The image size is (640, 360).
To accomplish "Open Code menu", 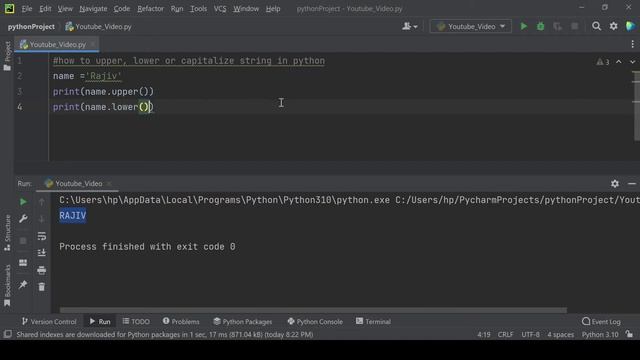I will coord(122,9).
